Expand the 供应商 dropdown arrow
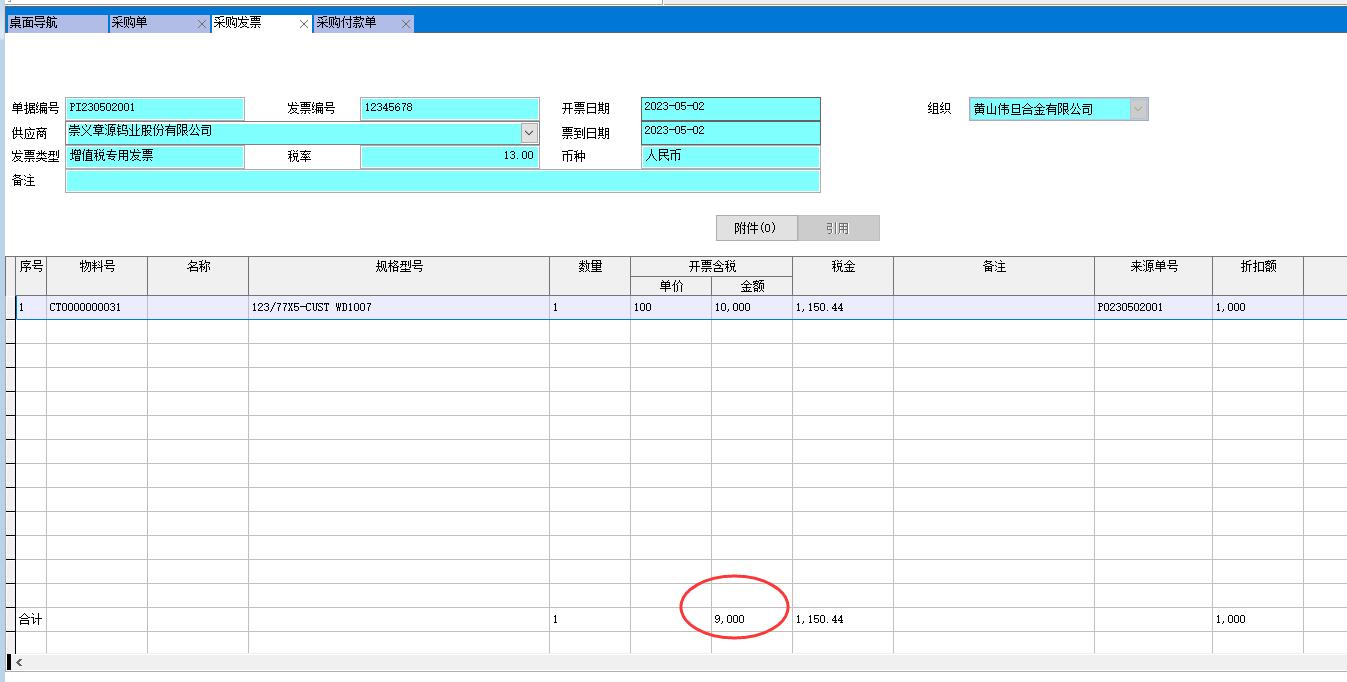 [529, 132]
